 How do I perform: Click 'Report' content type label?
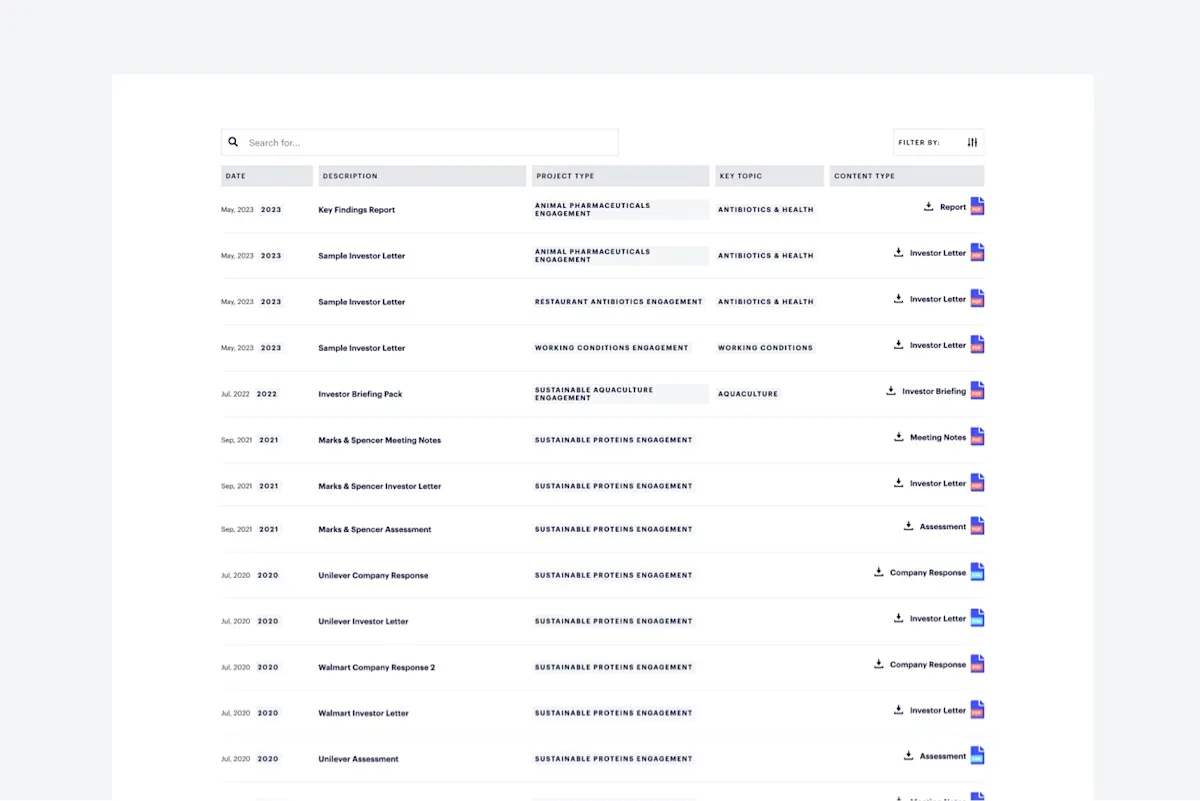(953, 207)
